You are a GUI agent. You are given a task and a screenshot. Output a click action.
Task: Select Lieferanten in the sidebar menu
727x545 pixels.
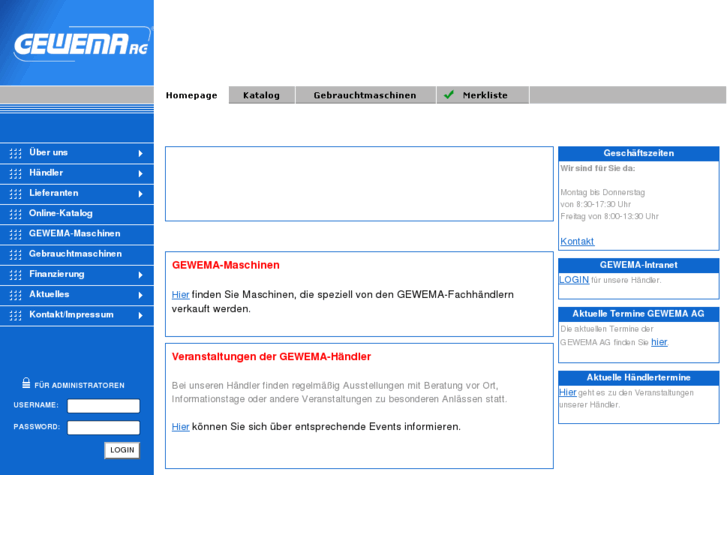77,193
